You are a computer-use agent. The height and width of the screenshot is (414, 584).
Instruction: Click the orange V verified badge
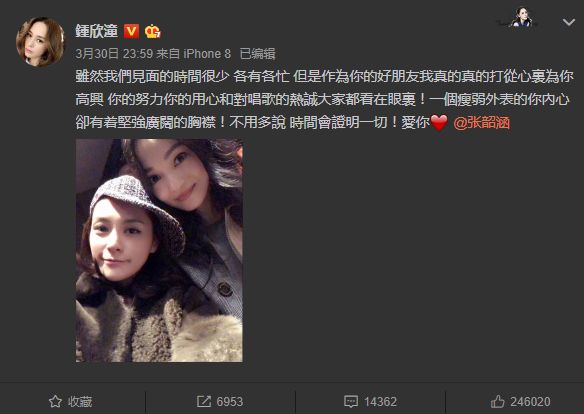coord(131,31)
